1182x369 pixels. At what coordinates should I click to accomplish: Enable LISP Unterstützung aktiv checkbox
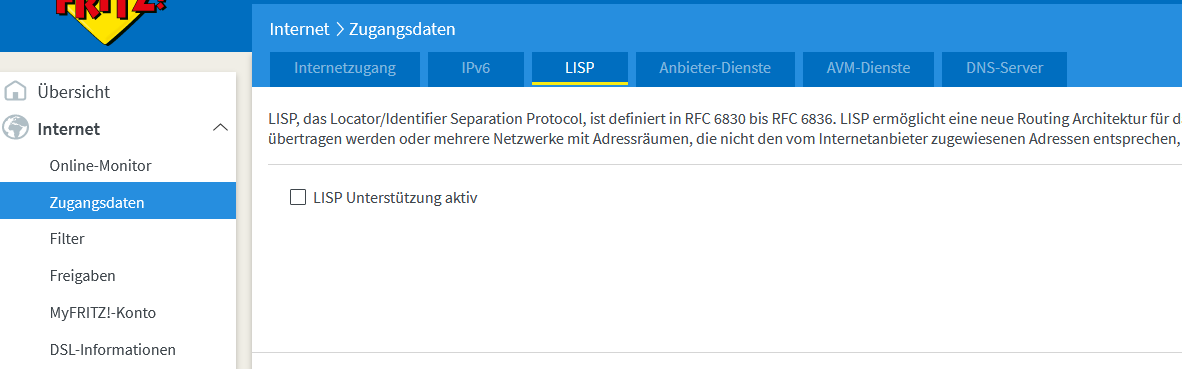(298, 198)
